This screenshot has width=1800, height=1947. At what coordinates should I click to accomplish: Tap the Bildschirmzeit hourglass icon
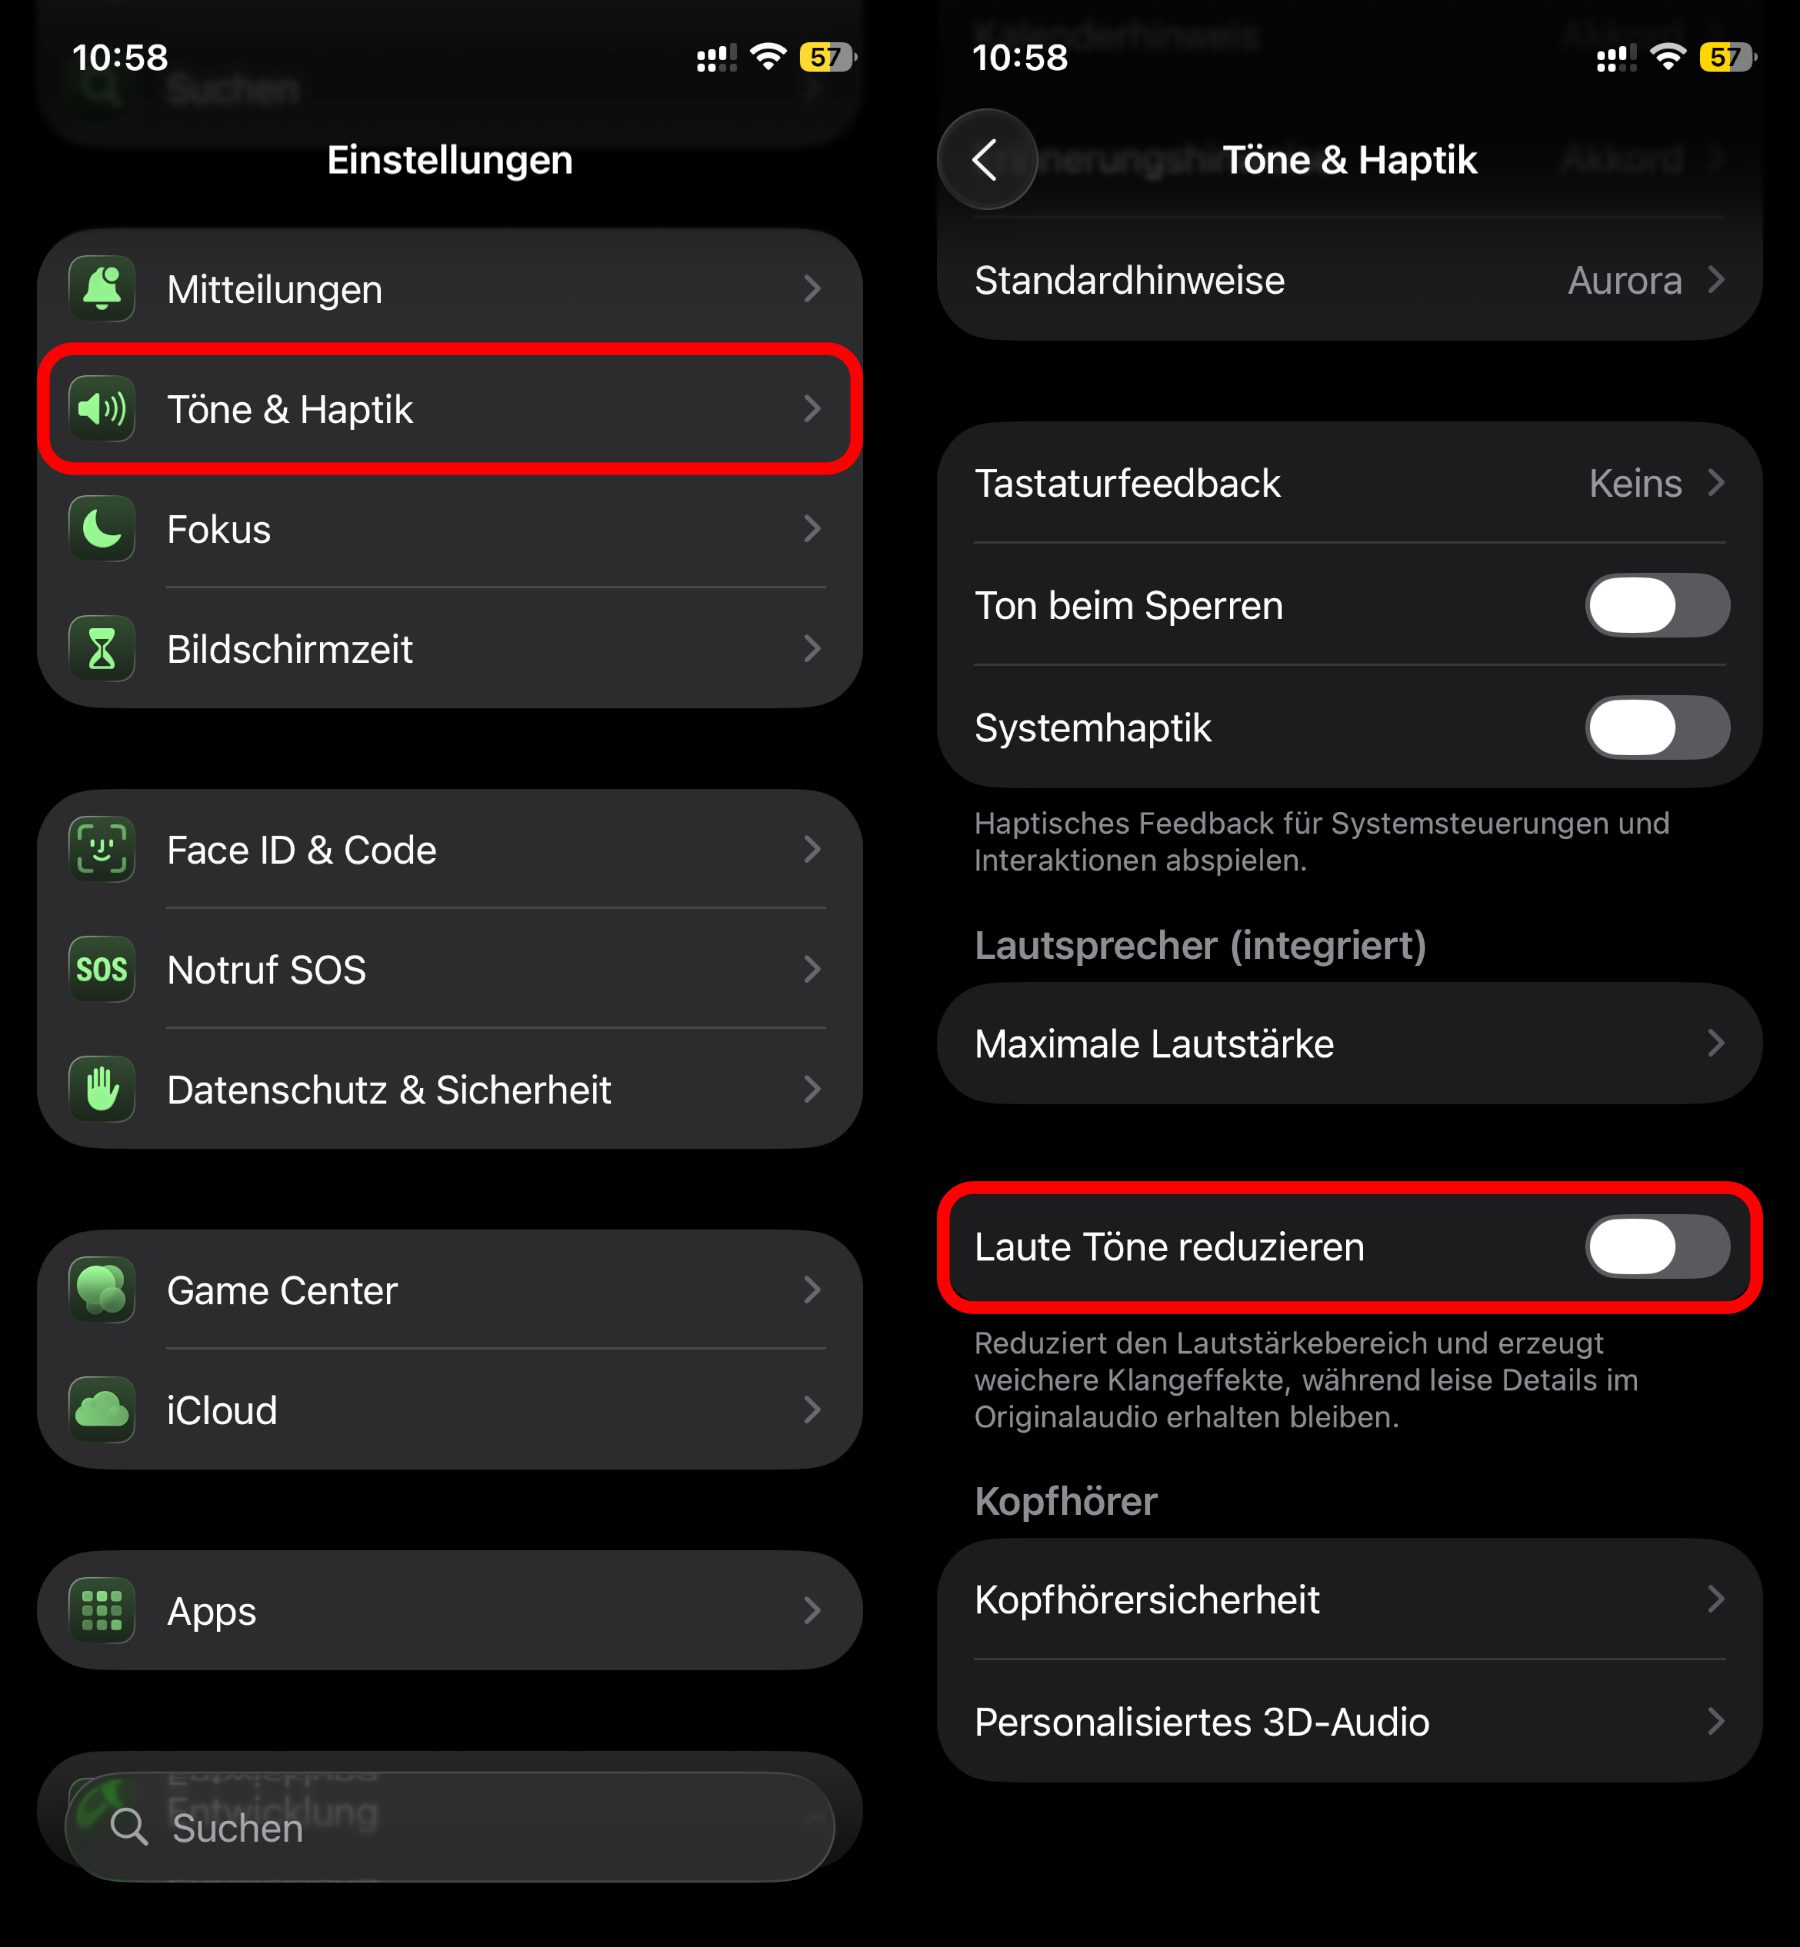click(102, 649)
